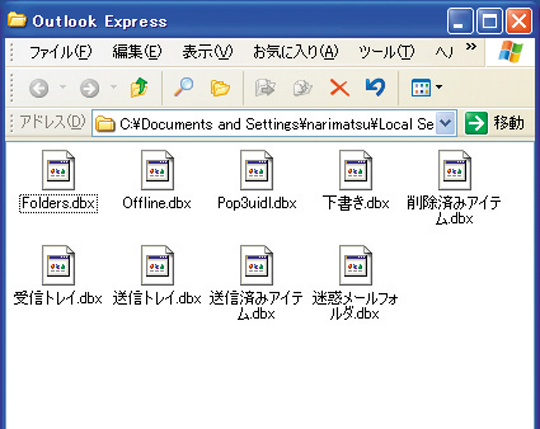The height and width of the screenshot is (429, 540).
Task: Undo the last action
Action: (x=375, y=87)
